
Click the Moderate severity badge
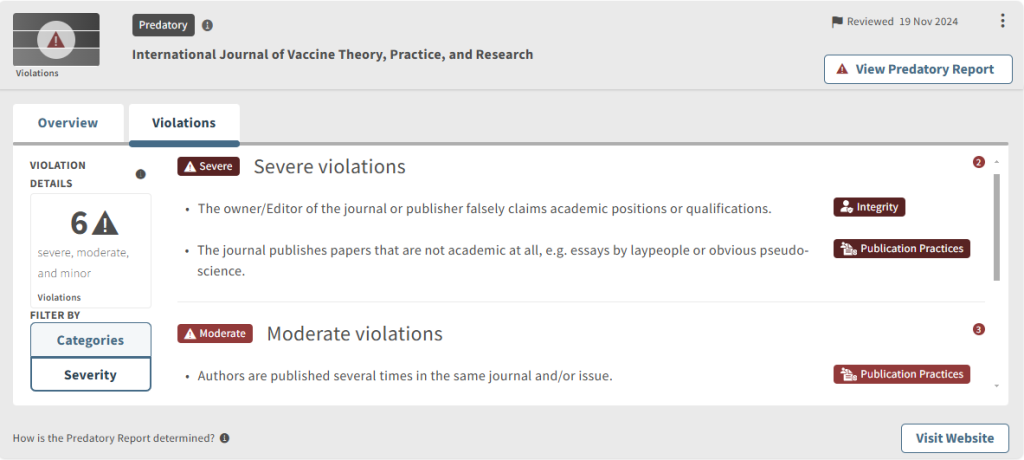(x=215, y=333)
